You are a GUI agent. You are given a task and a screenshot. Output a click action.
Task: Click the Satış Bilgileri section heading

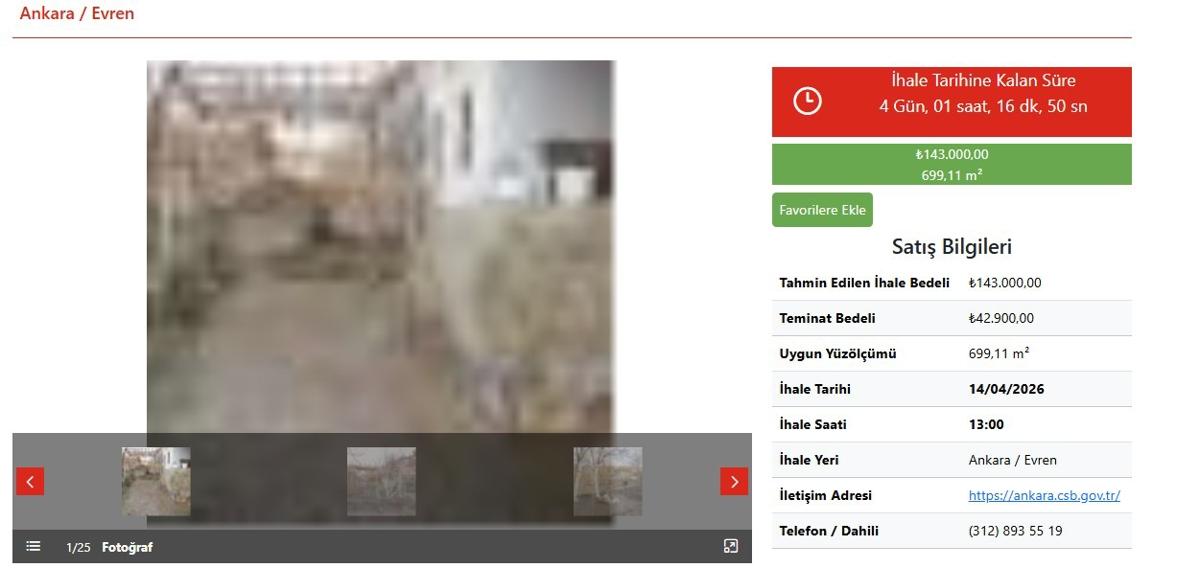(x=951, y=246)
